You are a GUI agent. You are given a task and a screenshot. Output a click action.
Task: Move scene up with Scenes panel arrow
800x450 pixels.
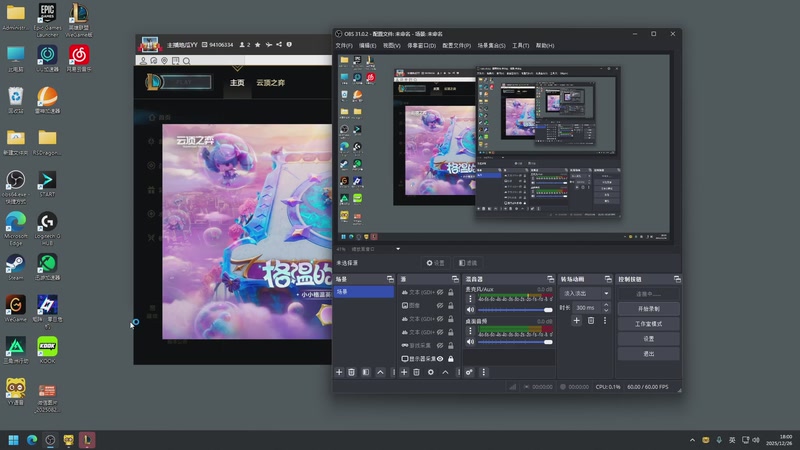point(380,372)
